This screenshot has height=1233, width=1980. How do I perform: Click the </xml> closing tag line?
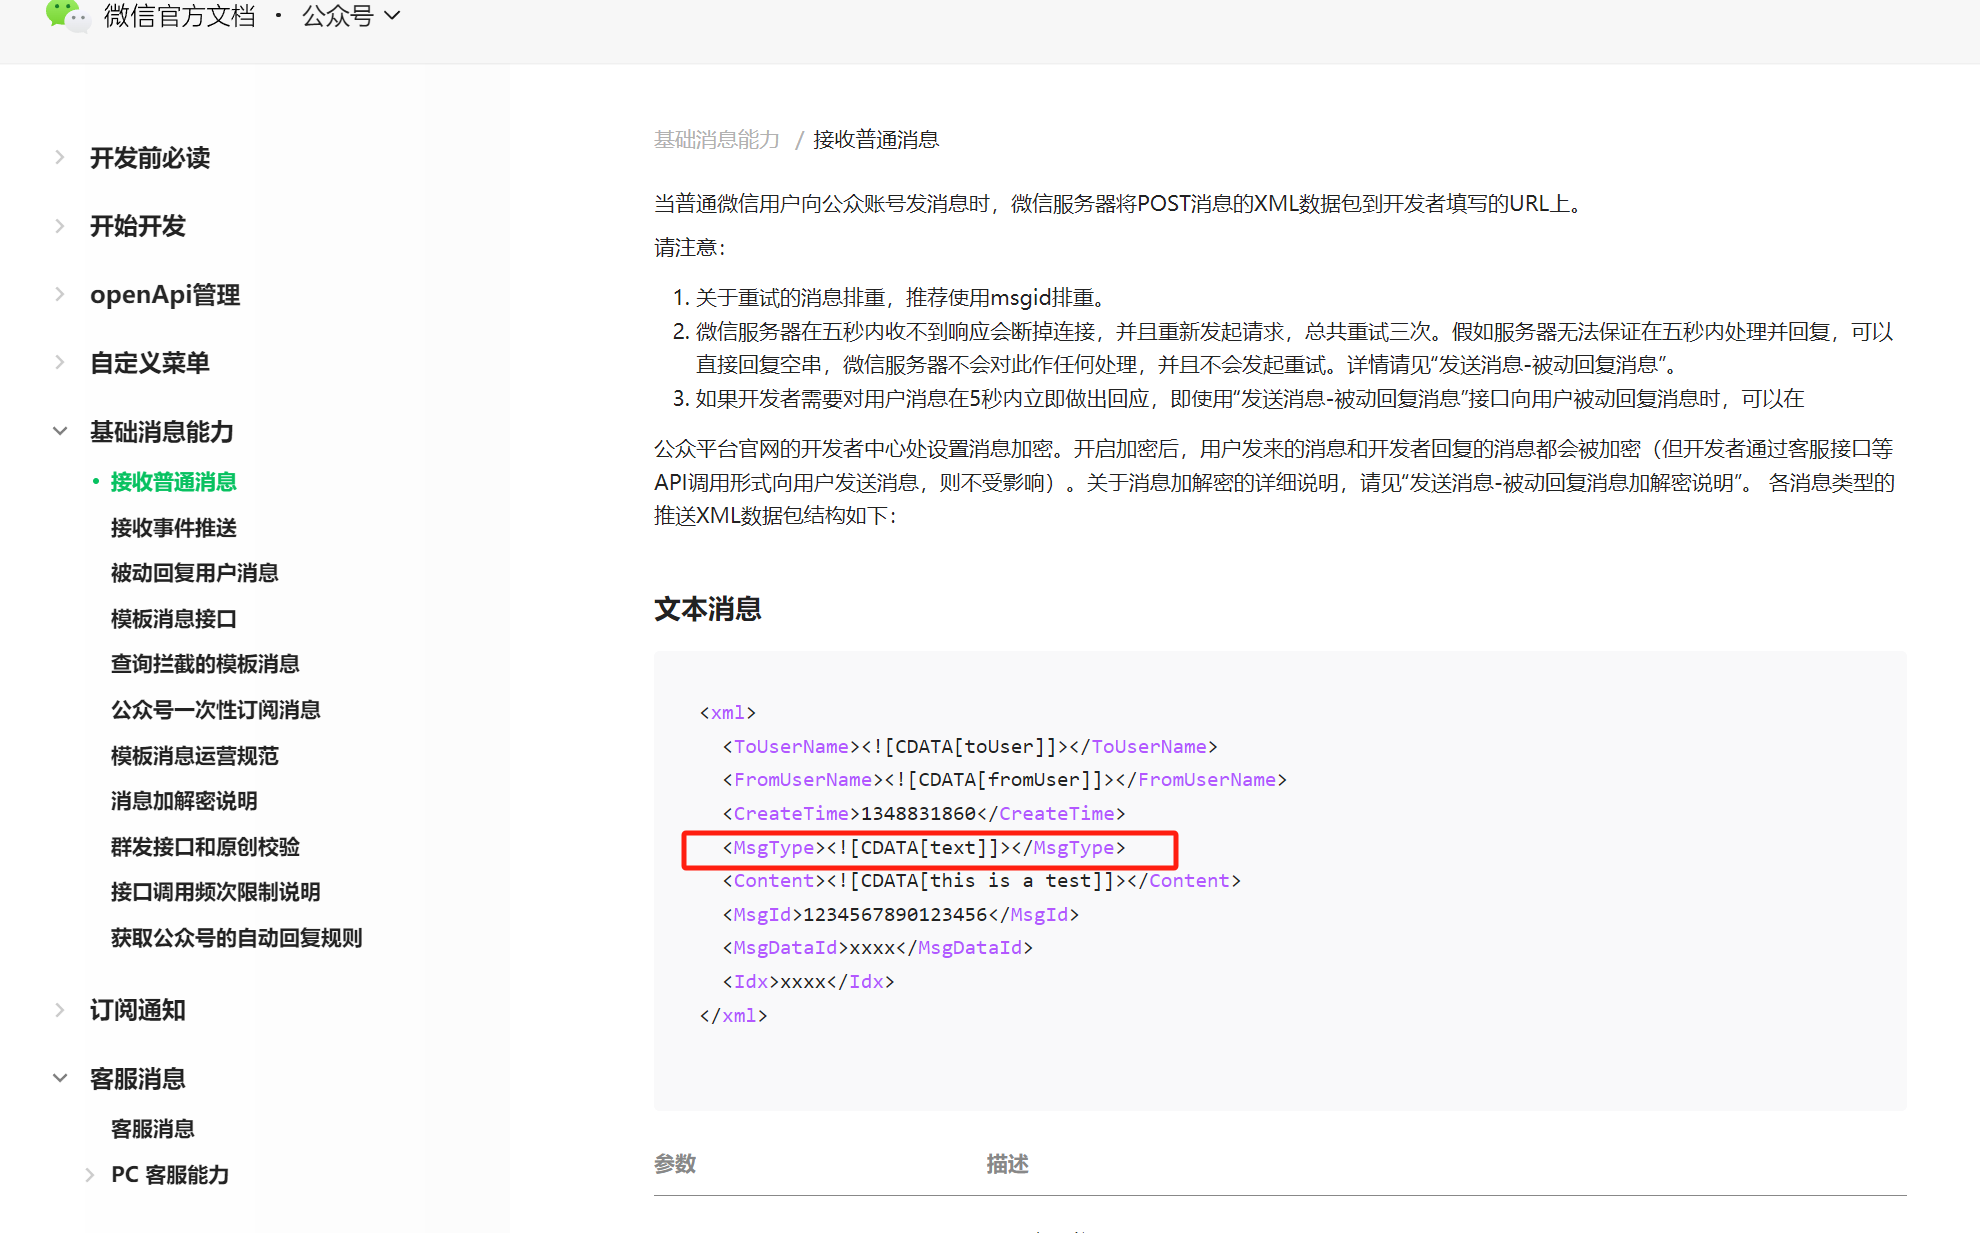click(x=734, y=1016)
